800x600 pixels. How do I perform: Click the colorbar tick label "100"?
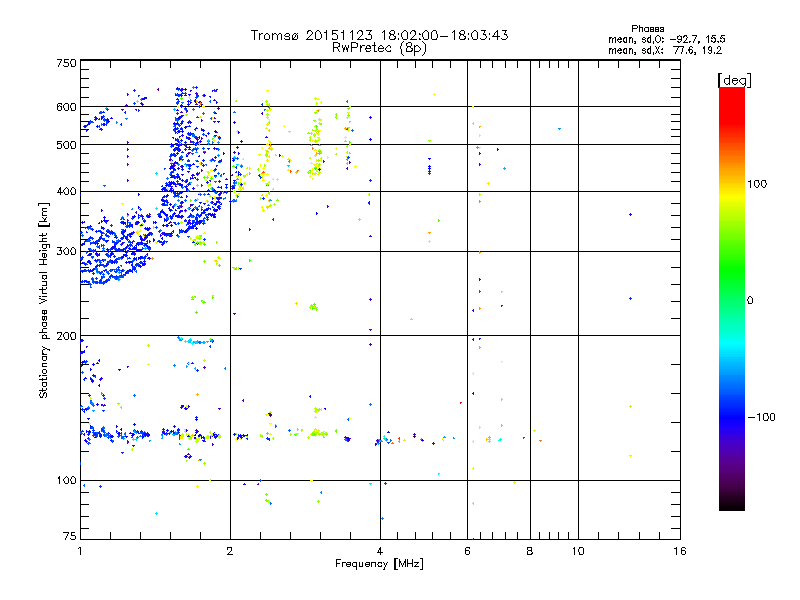click(x=757, y=184)
